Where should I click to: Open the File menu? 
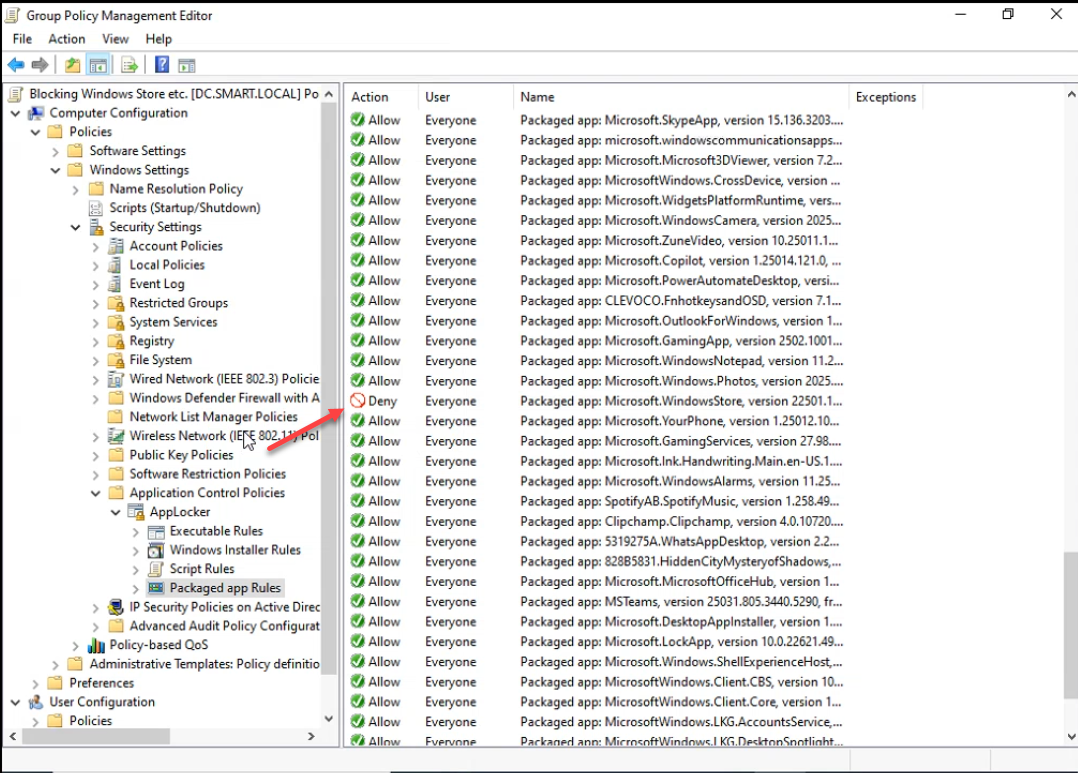click(x=22, y=39)
